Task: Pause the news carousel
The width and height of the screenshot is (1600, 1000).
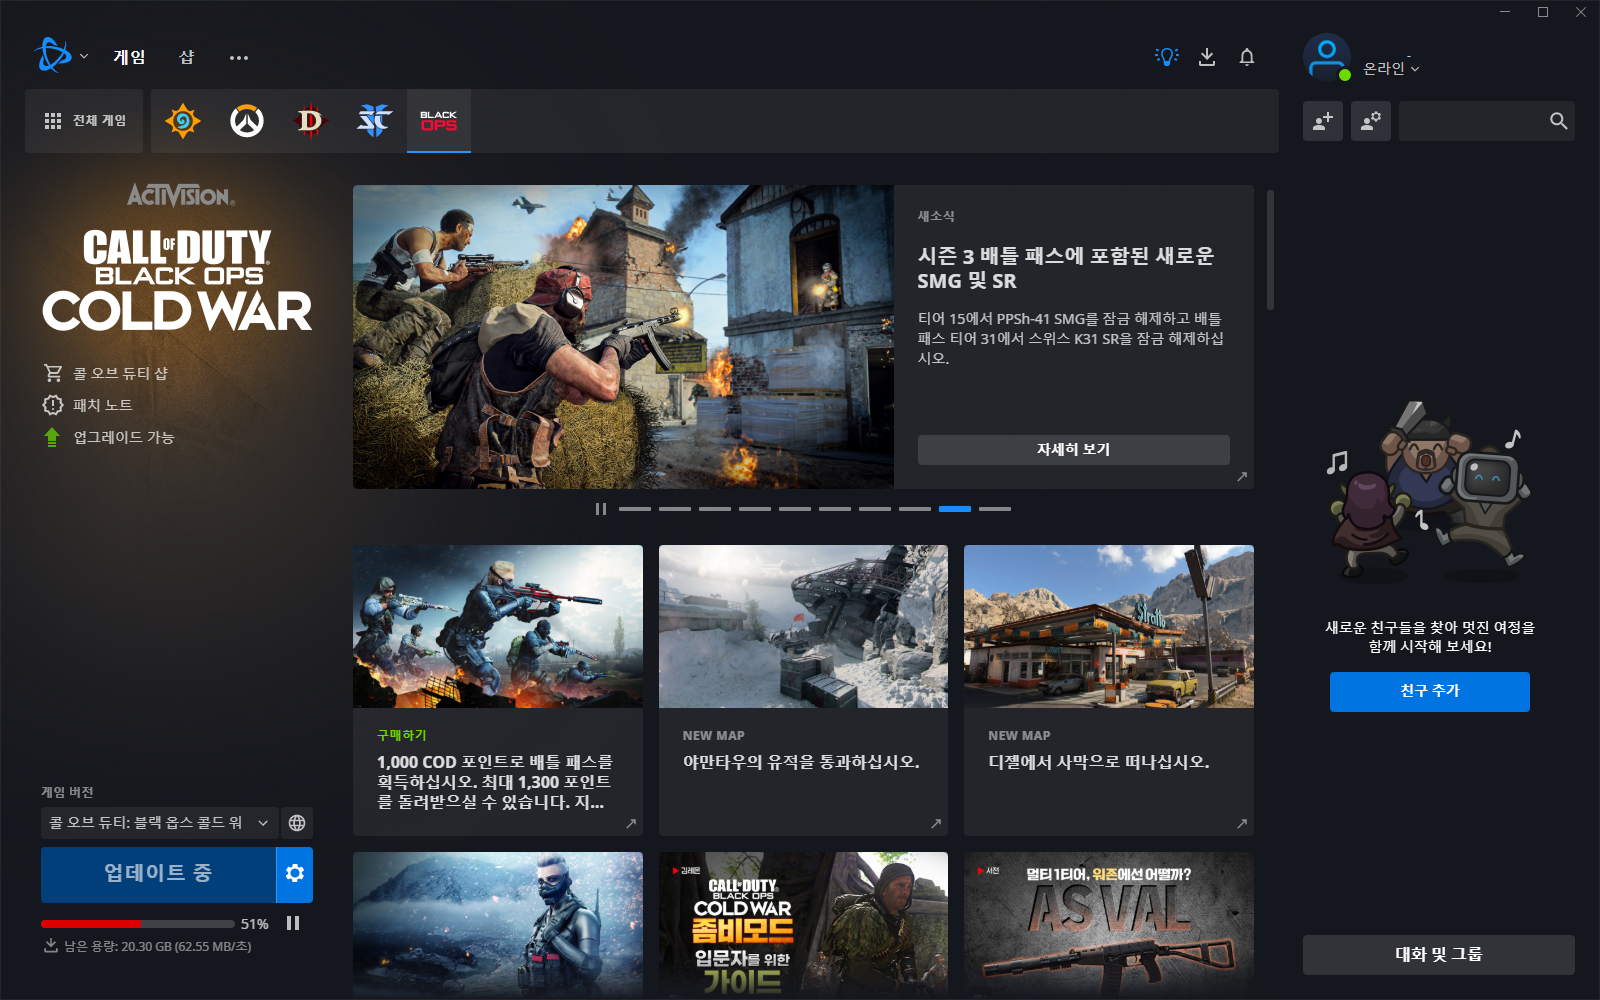Action: [600, 509]
